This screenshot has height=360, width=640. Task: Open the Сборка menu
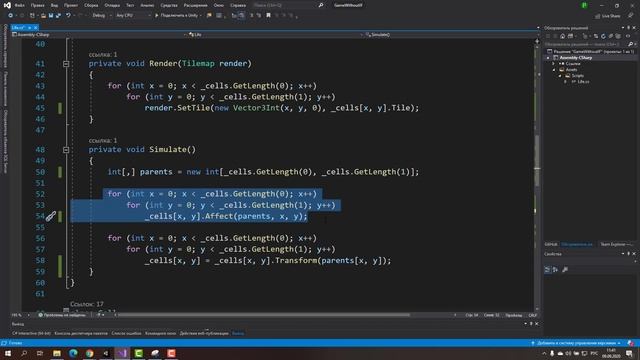tap(91, 5)
